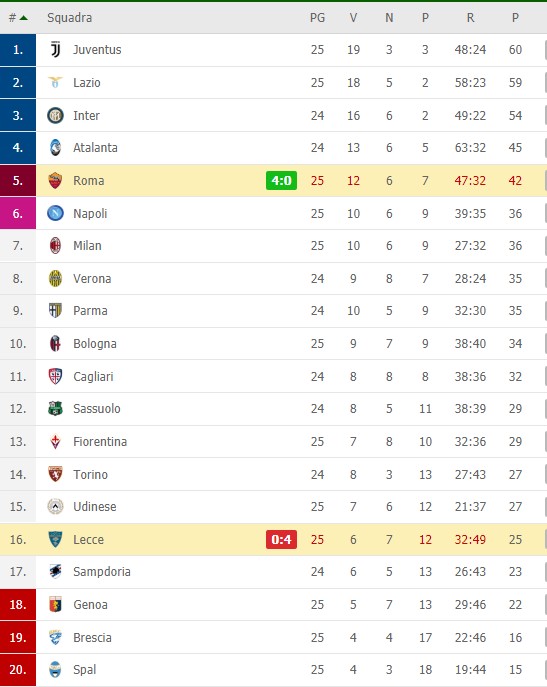Screen dimensions: 547x687
Task: Click the Napoli blue N logo
Action: pyautogui.click(x=55, y=213)
